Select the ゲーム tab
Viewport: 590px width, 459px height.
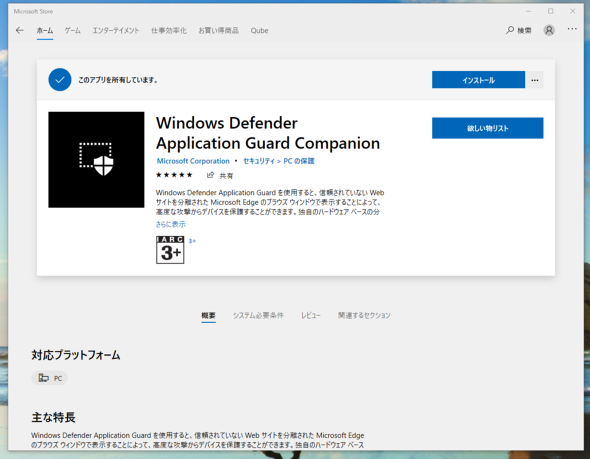72,30
